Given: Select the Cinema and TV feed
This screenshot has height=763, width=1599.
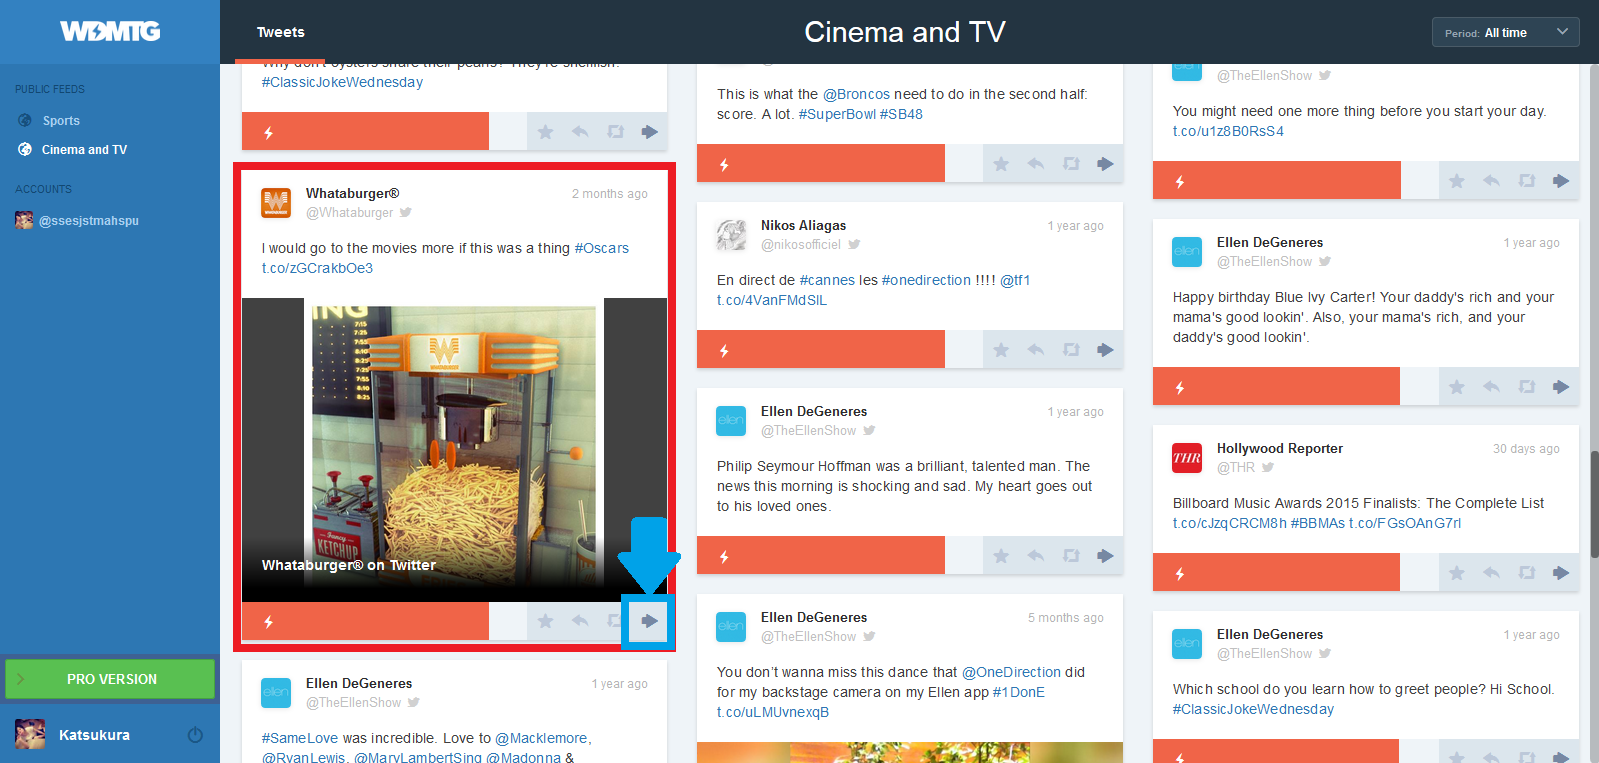Looking at the screenshot, I should click(84, 149).
